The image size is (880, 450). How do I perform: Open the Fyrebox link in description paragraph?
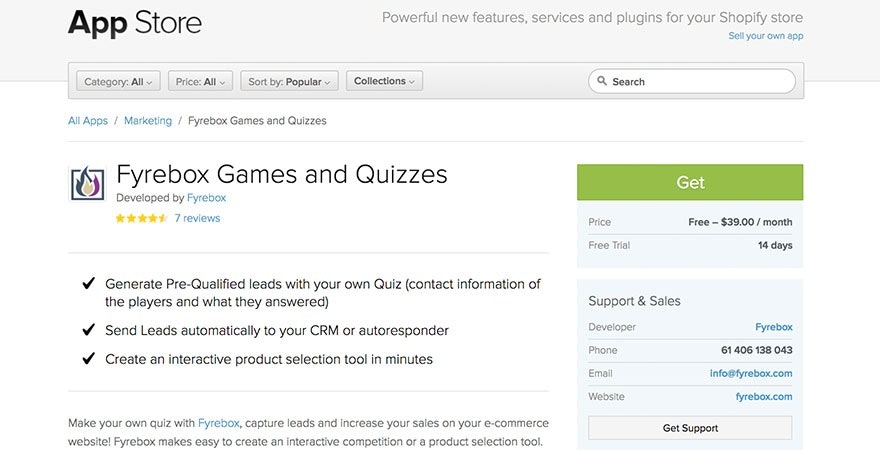[218, 423]
